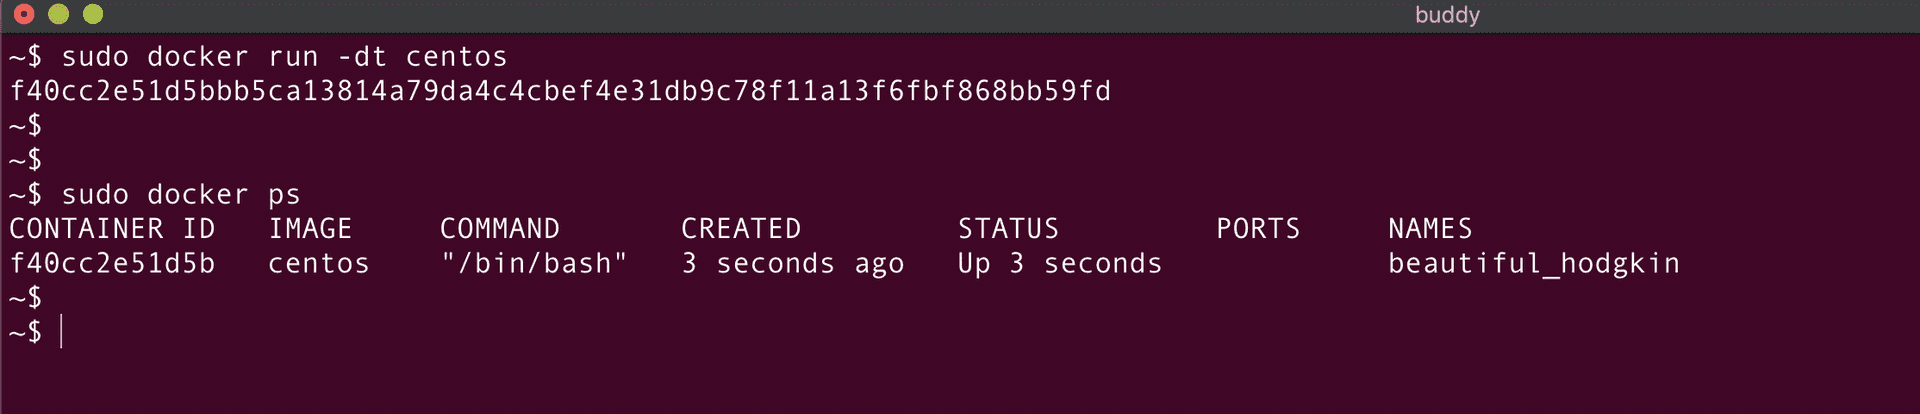
Task: Click the CREATED column header
Action: tap(740, 229)
